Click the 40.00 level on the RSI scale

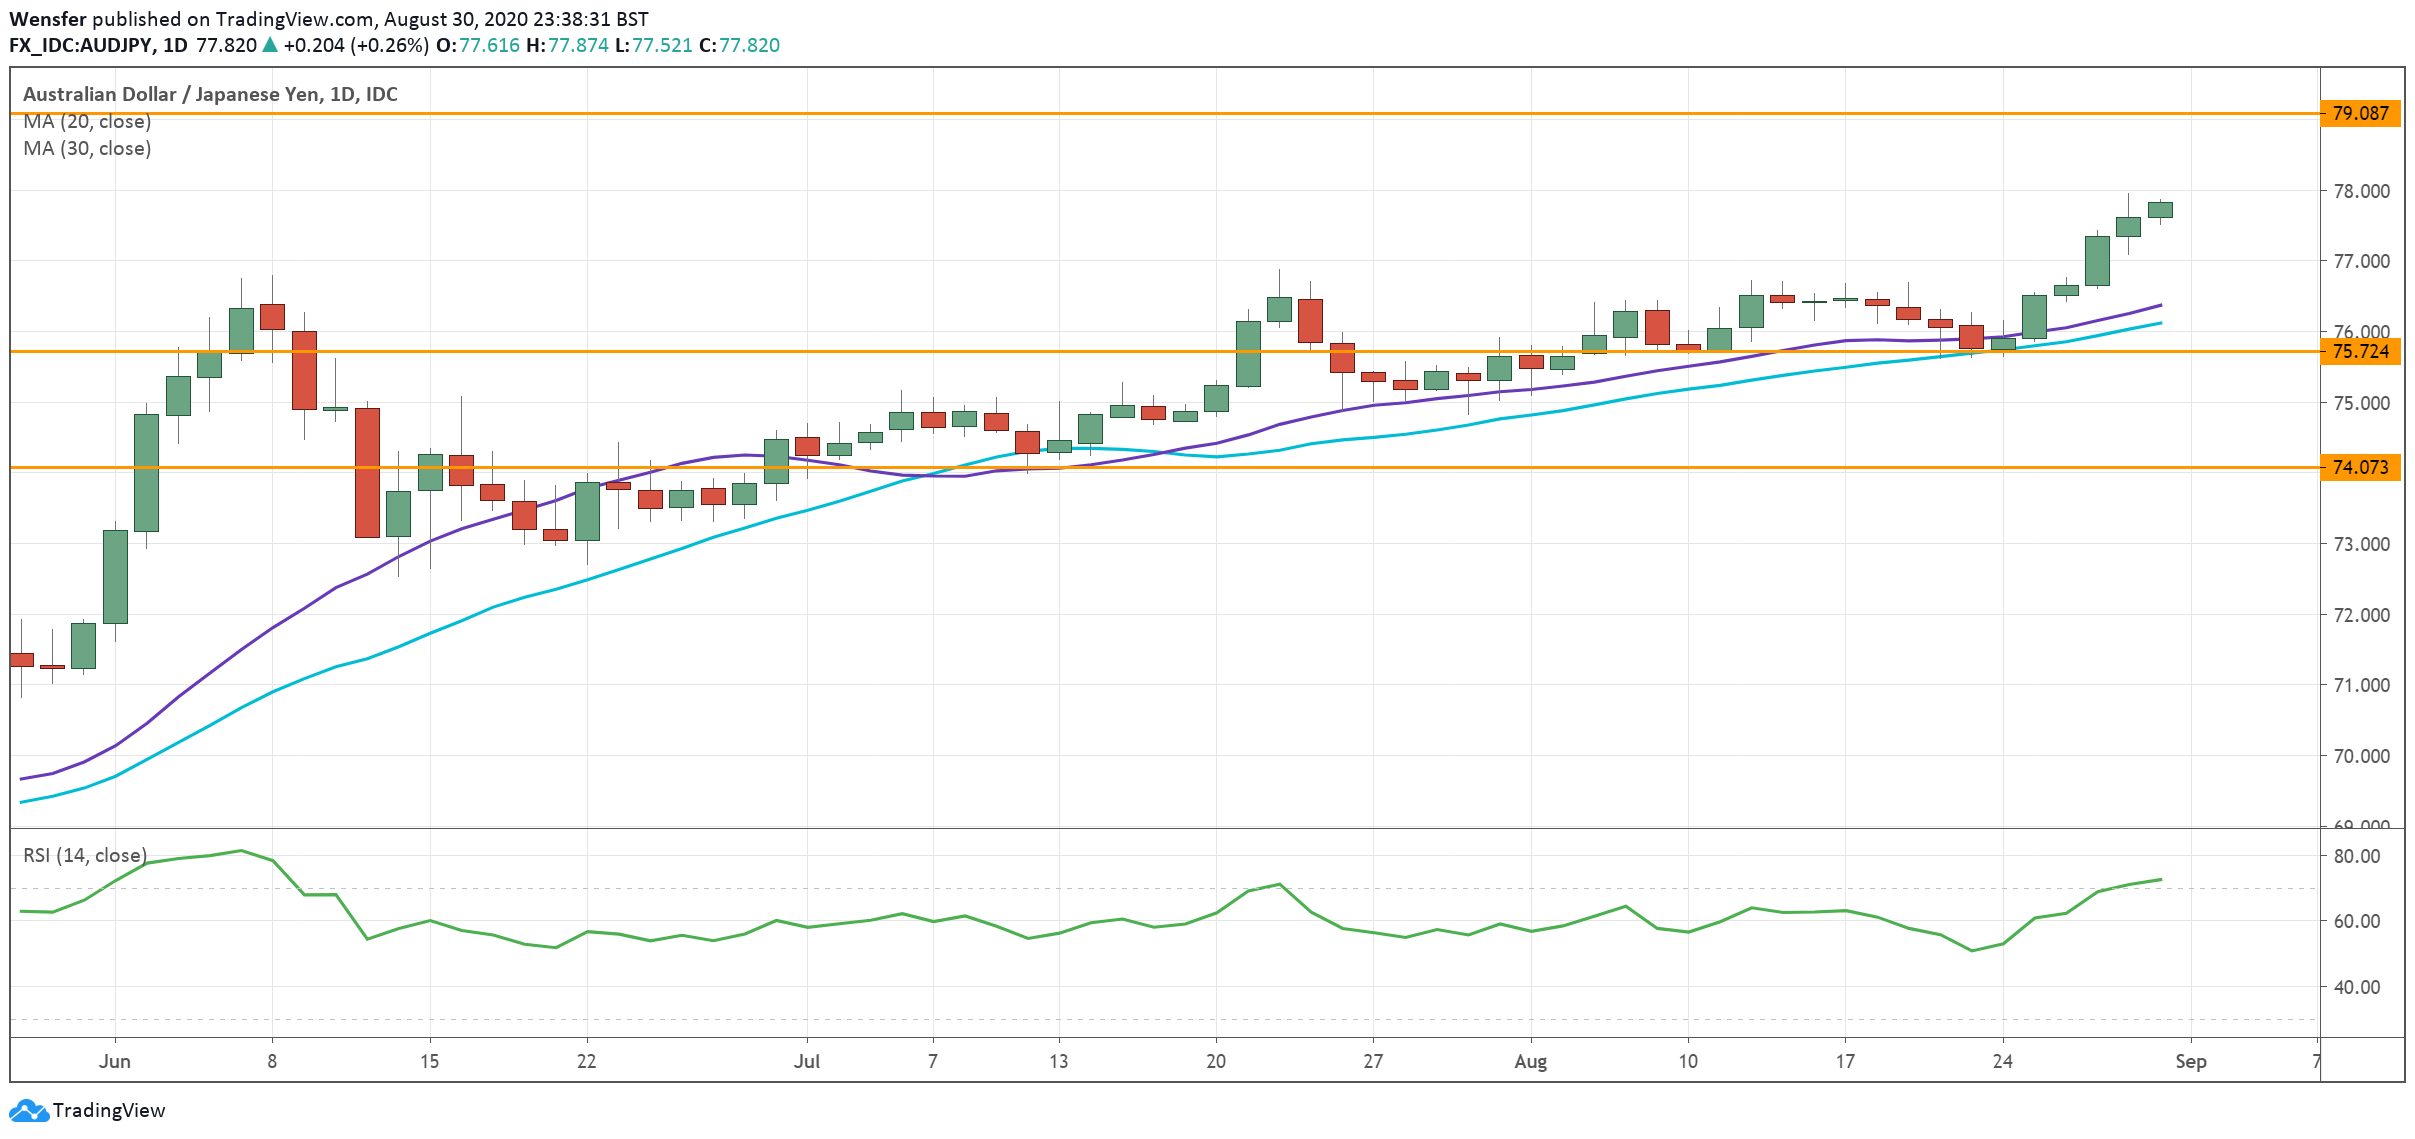2356,987
